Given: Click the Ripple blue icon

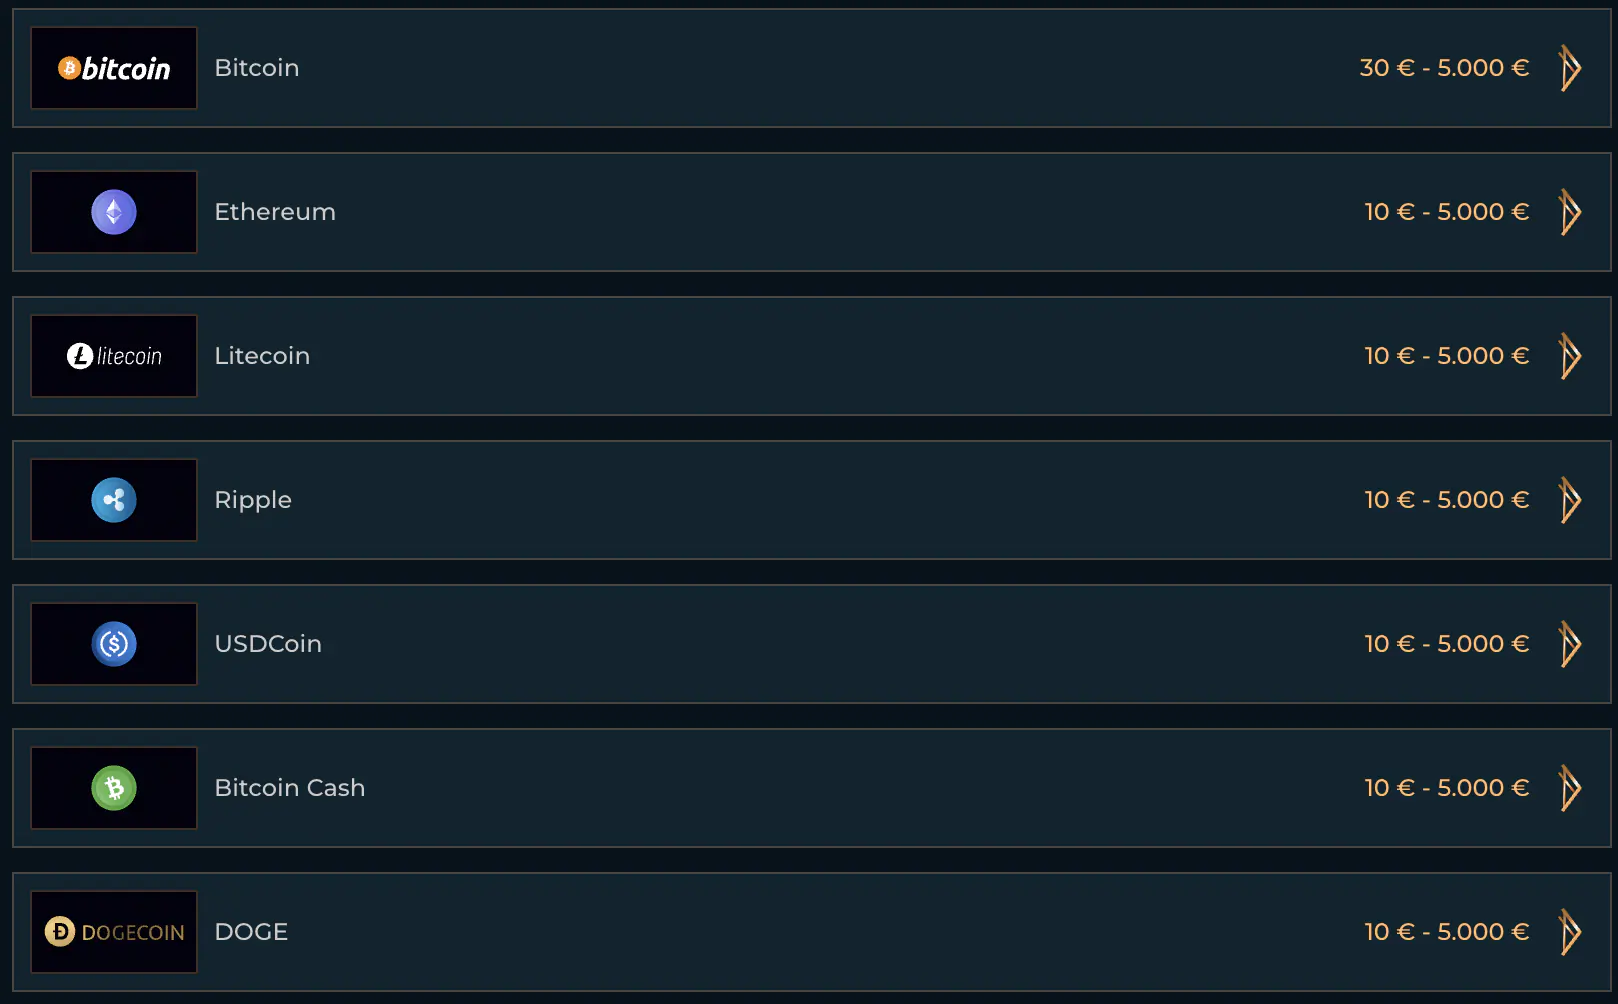Looking at the screenshot, I should [114, 500].
